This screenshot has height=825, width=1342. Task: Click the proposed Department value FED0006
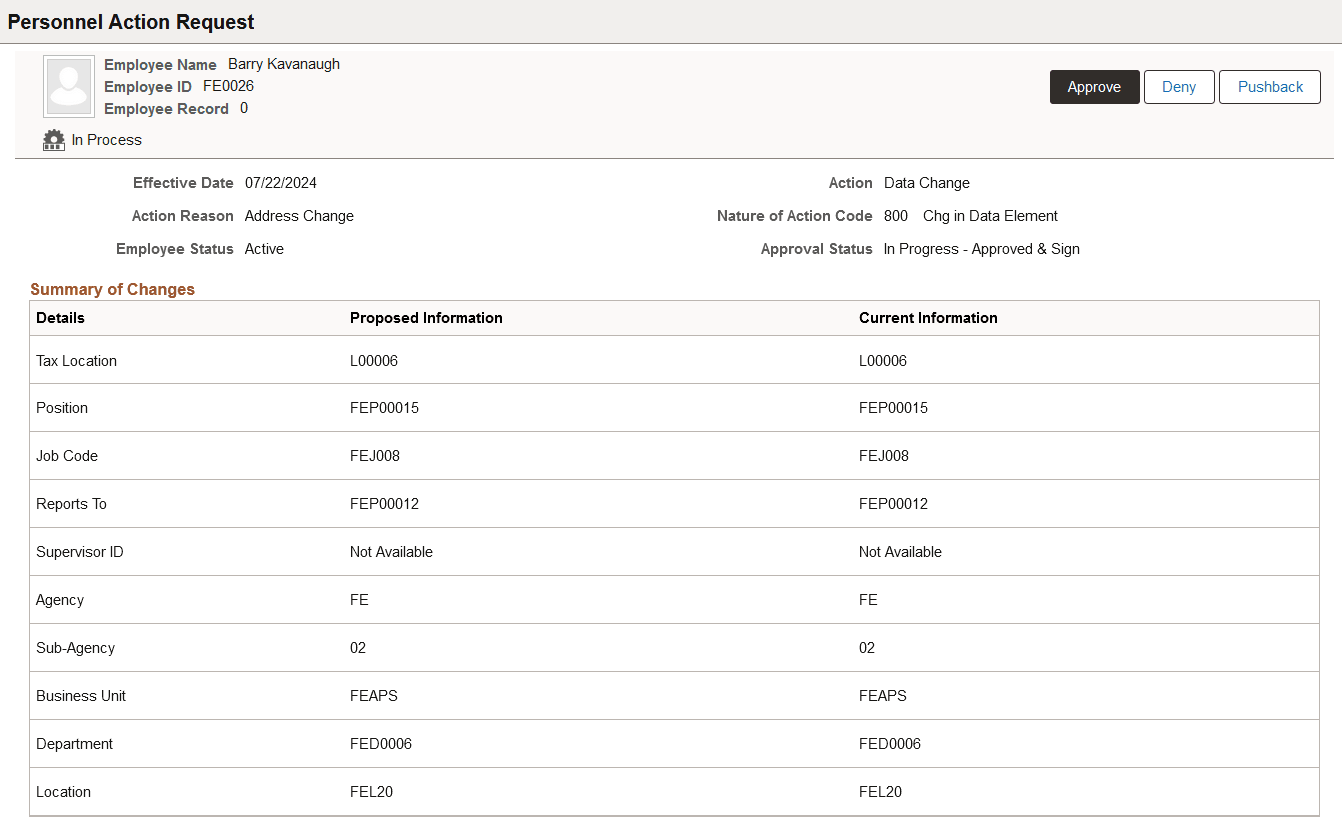pyautogui.click(x=381, y=744)
